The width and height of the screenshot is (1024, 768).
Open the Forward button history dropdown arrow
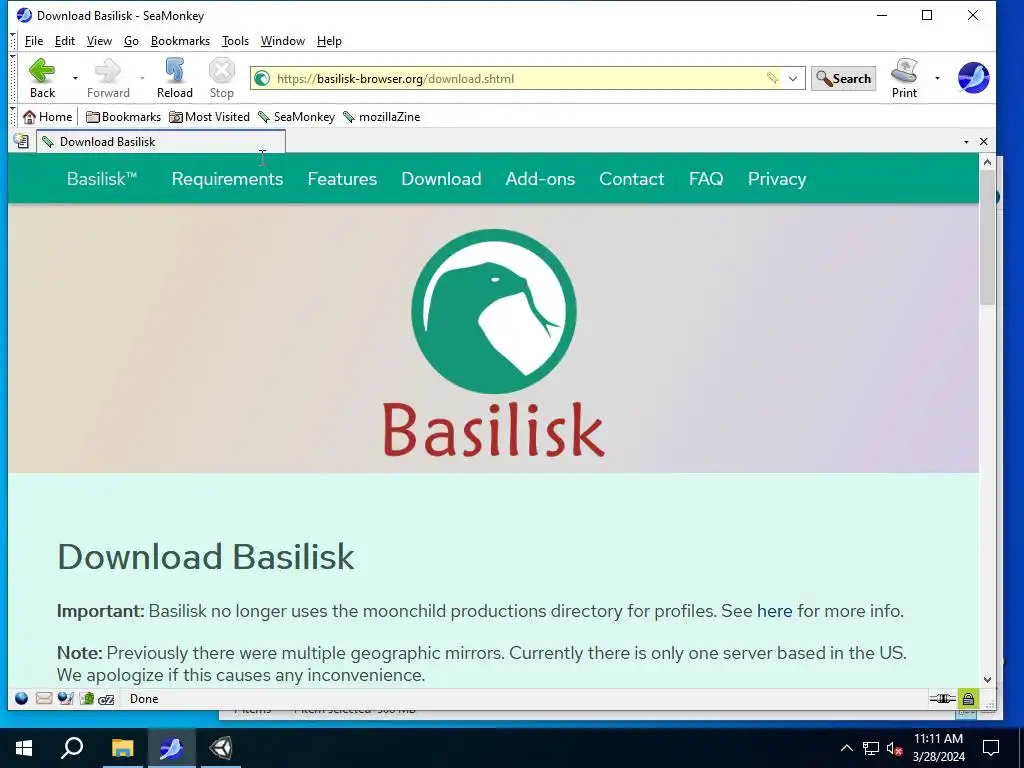pos(142,78)
